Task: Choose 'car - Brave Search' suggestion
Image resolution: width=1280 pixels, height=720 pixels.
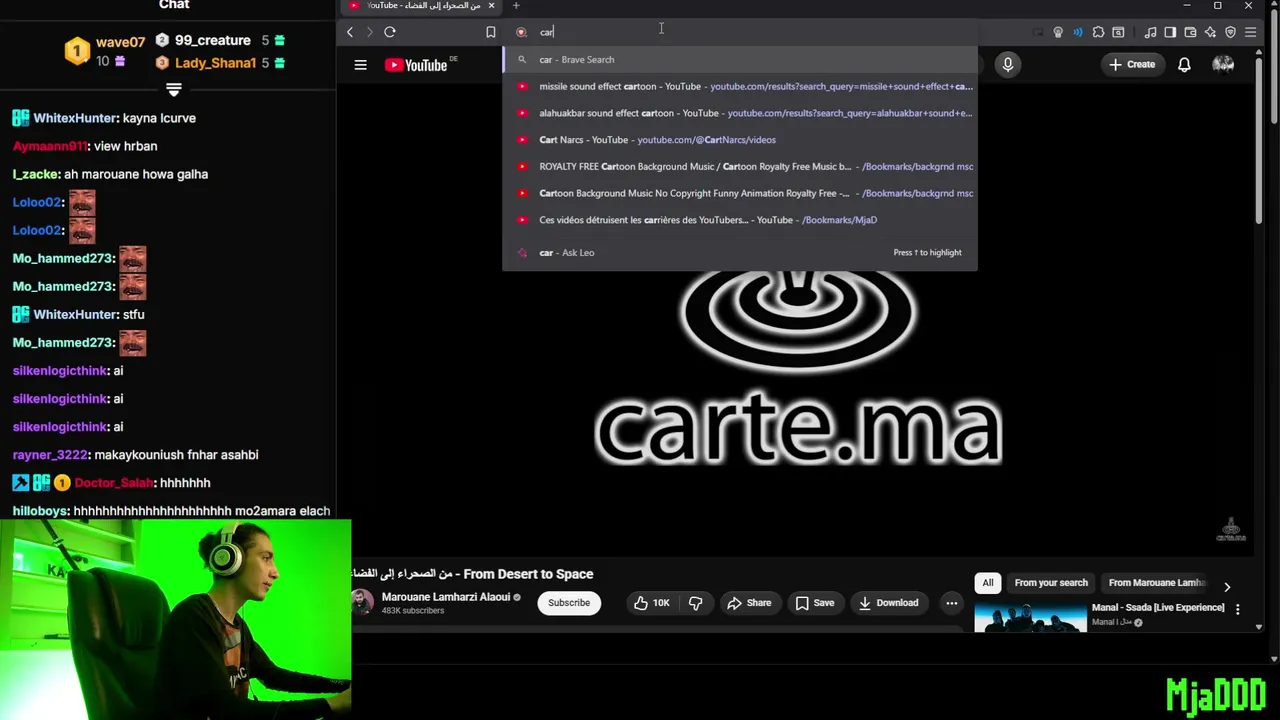Action: pyautogui.click(x=740, y=60)
